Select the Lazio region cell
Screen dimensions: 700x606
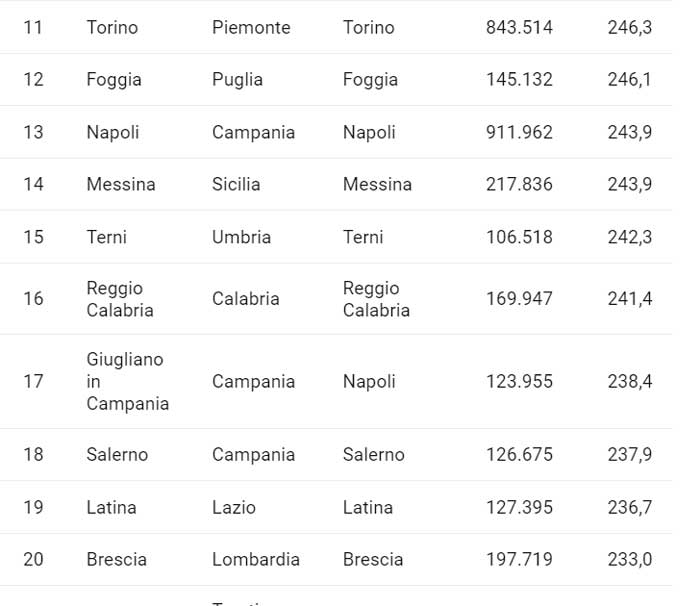(233, 507)
